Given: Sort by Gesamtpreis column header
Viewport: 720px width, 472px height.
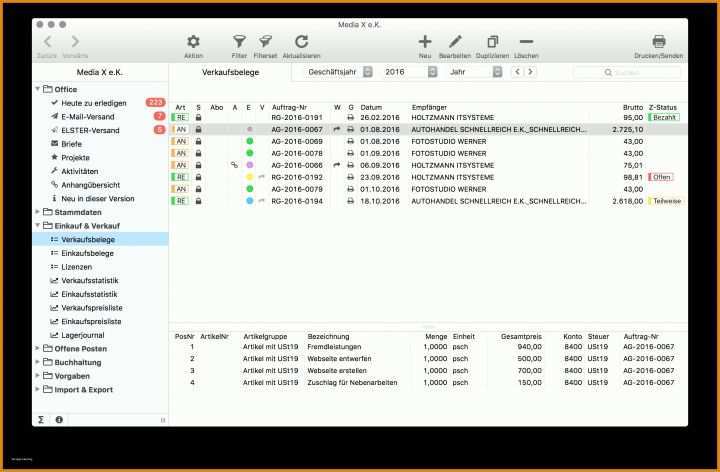Looking at the screenshot, I should [x=521, y=337].
